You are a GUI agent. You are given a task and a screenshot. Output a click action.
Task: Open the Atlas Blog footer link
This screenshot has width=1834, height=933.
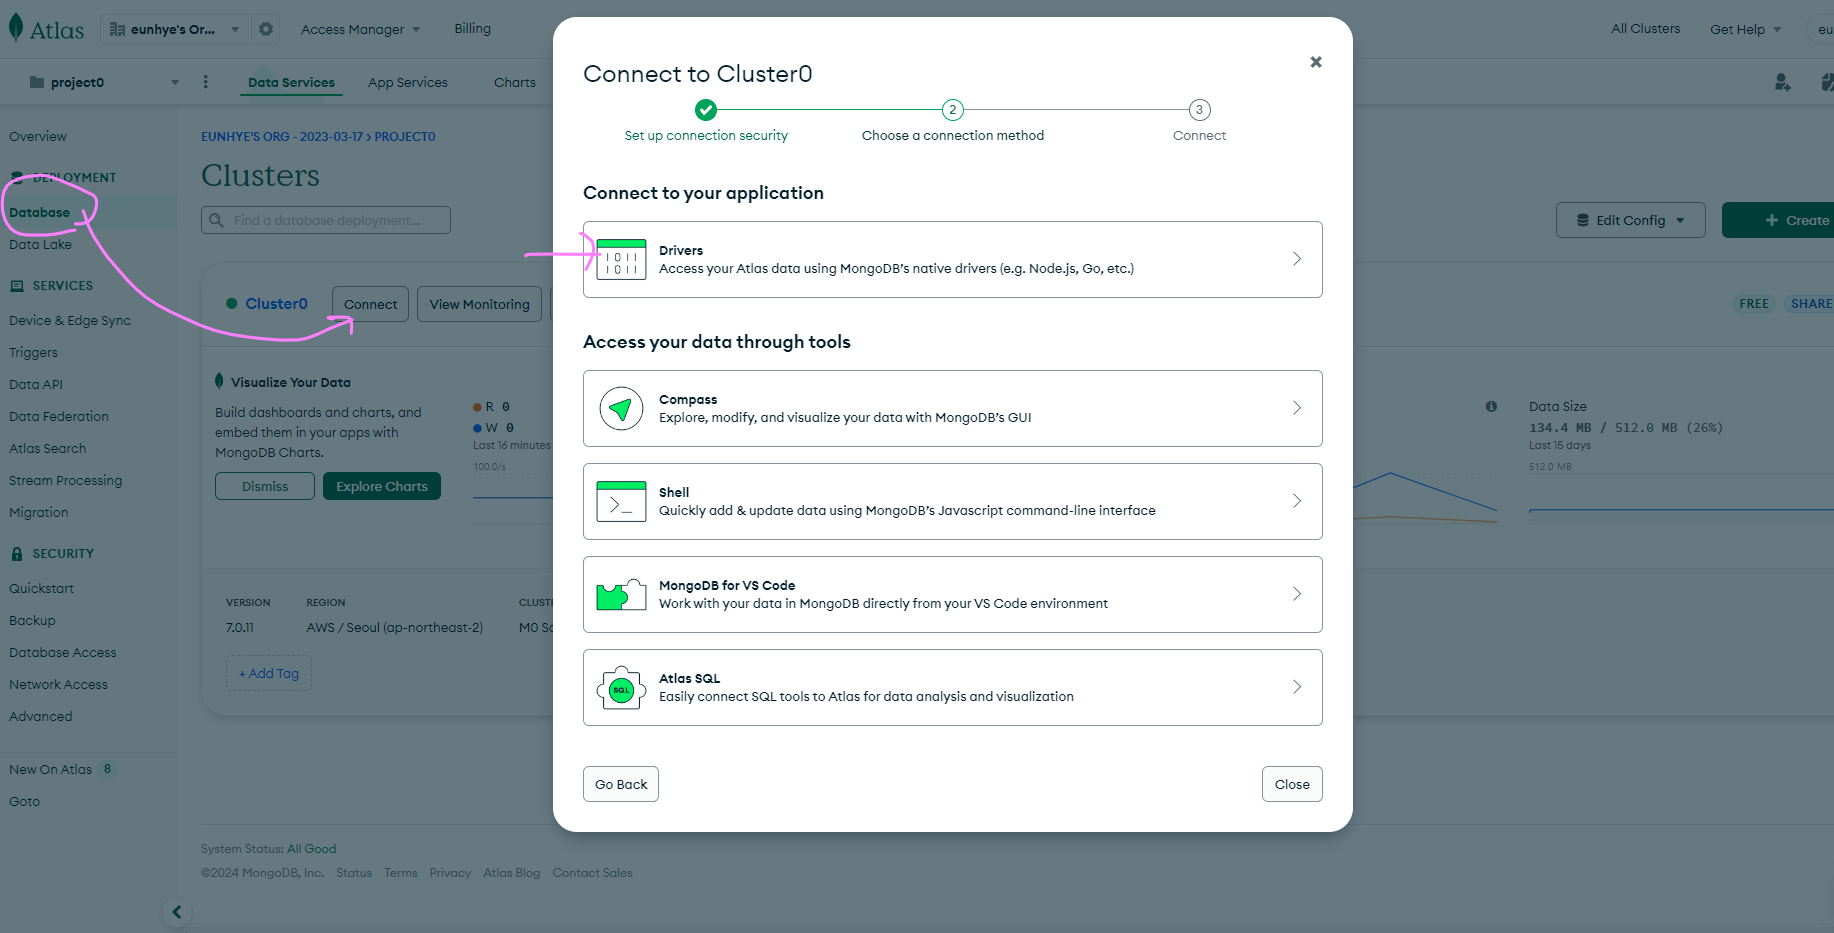coord(511,873)
